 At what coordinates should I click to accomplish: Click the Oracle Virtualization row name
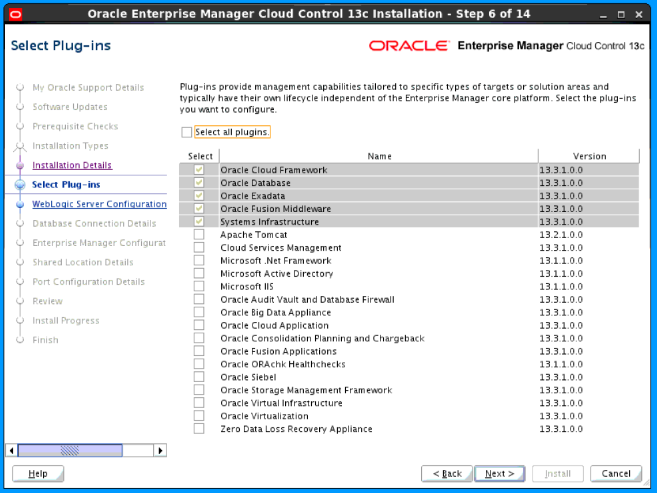pos(264,416)
